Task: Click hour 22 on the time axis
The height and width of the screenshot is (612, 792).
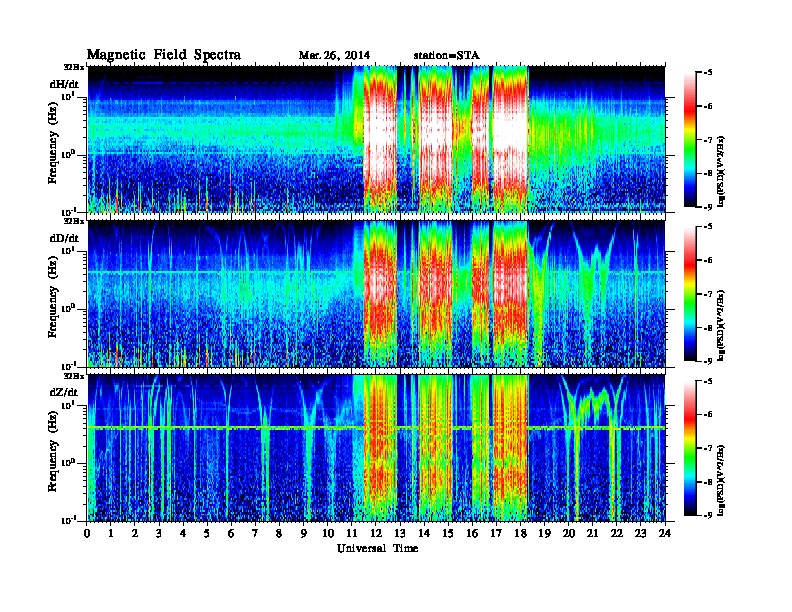Action: pos(617,534)
